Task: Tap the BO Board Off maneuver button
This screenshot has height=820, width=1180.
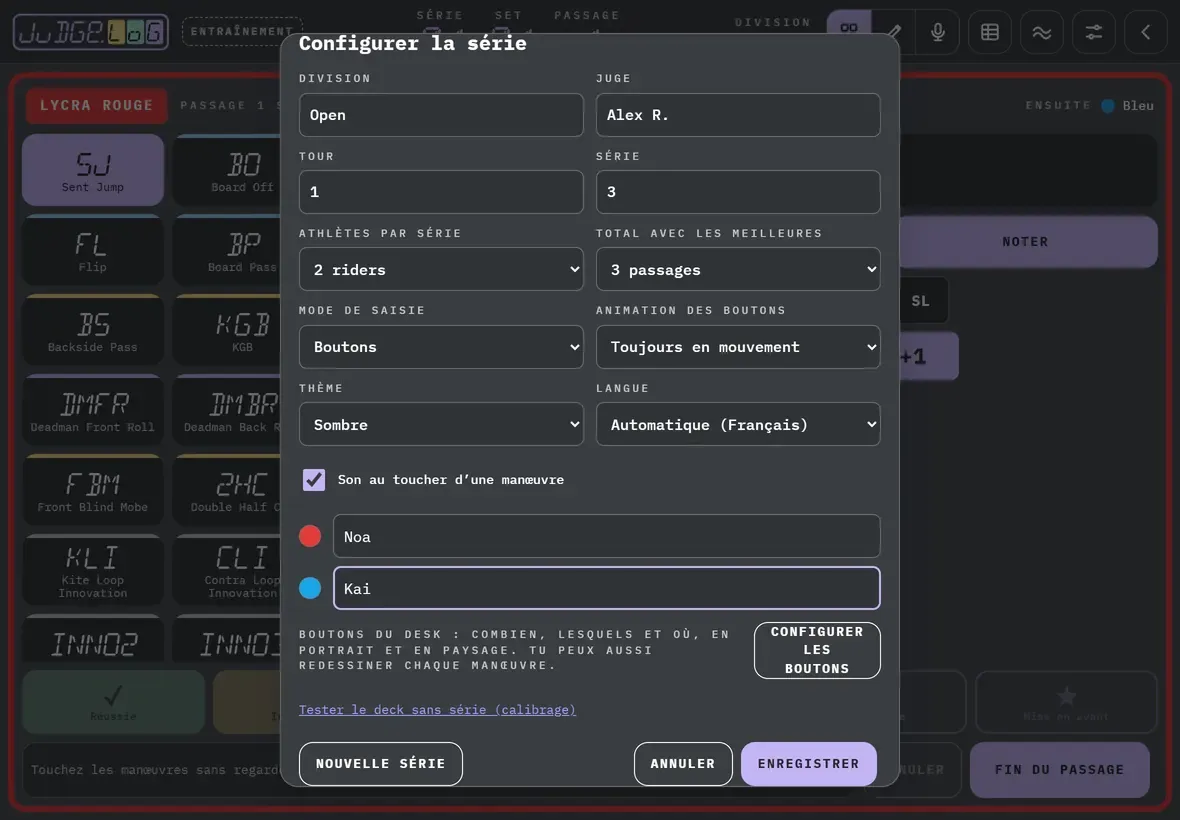Action: tap(227, 170)
